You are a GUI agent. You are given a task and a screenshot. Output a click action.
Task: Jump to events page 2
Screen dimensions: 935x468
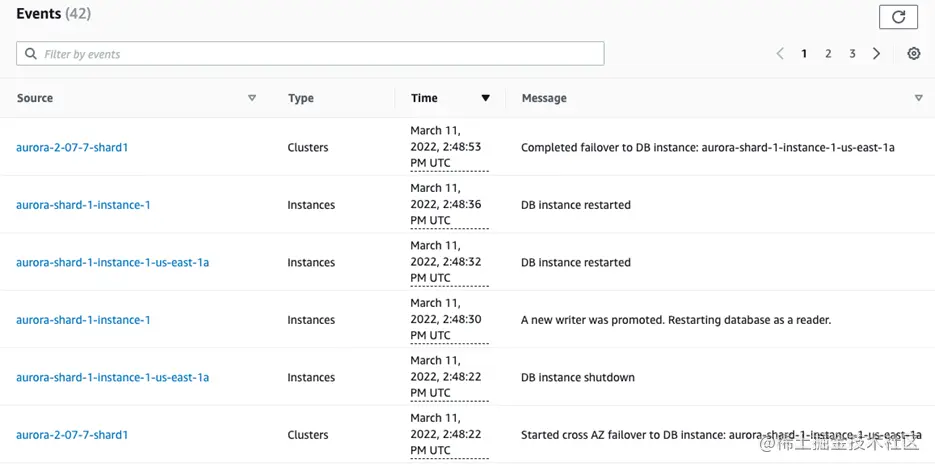(x=828, y=54)
